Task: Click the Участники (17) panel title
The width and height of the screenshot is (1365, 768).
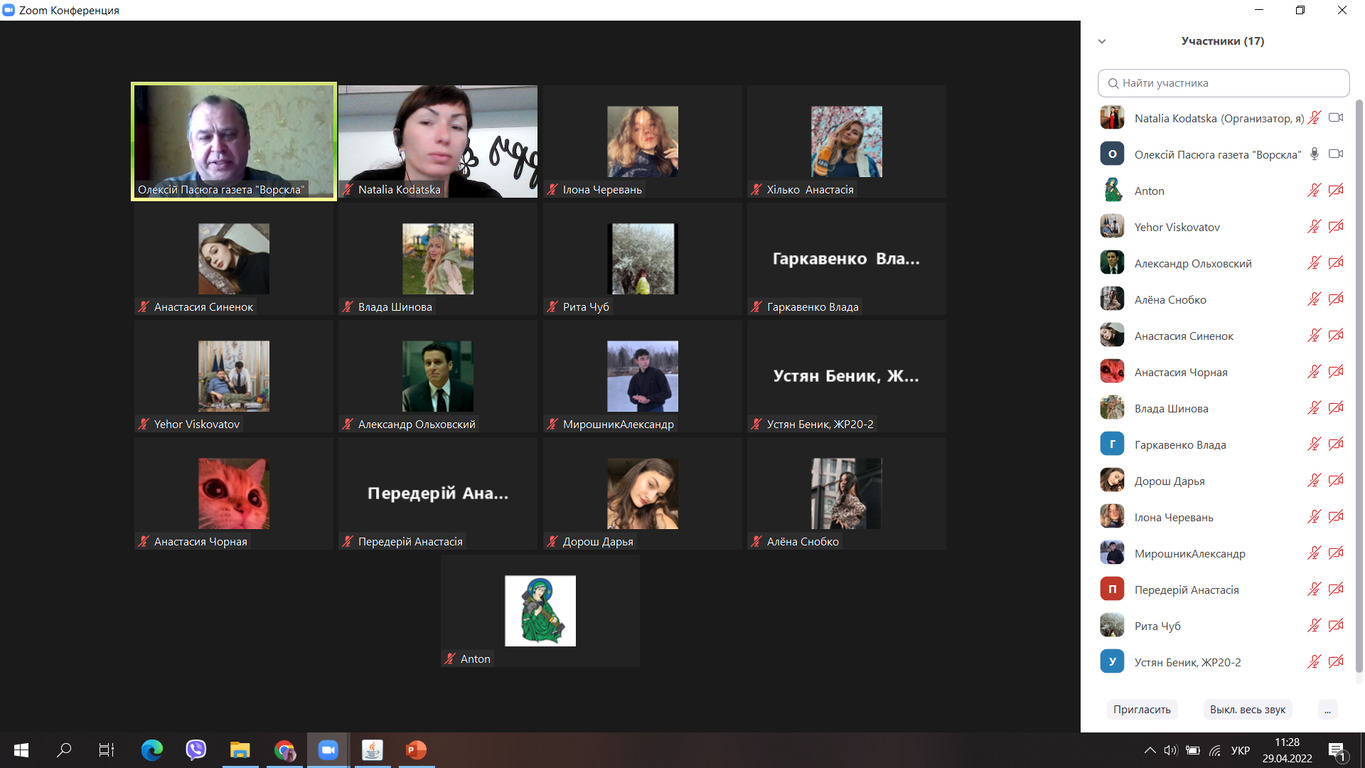Action: coord(1222,41)
